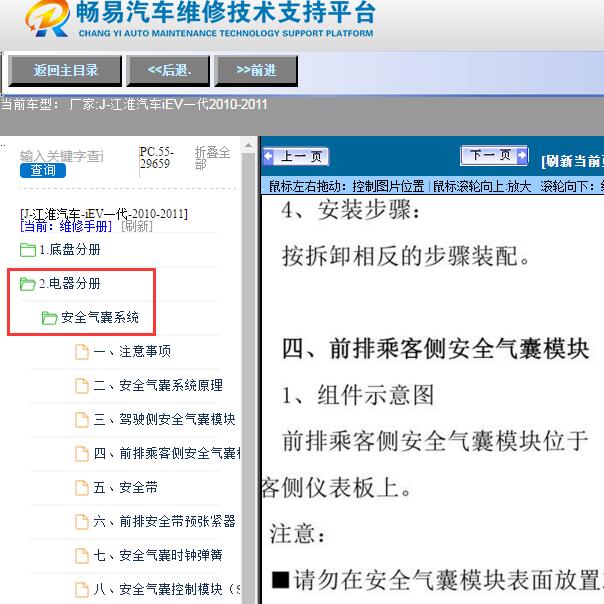Click the document icon of 七、安全气囊时钟弹簧
The height and width of the screenshot is (604, 604).
[82, 555]
